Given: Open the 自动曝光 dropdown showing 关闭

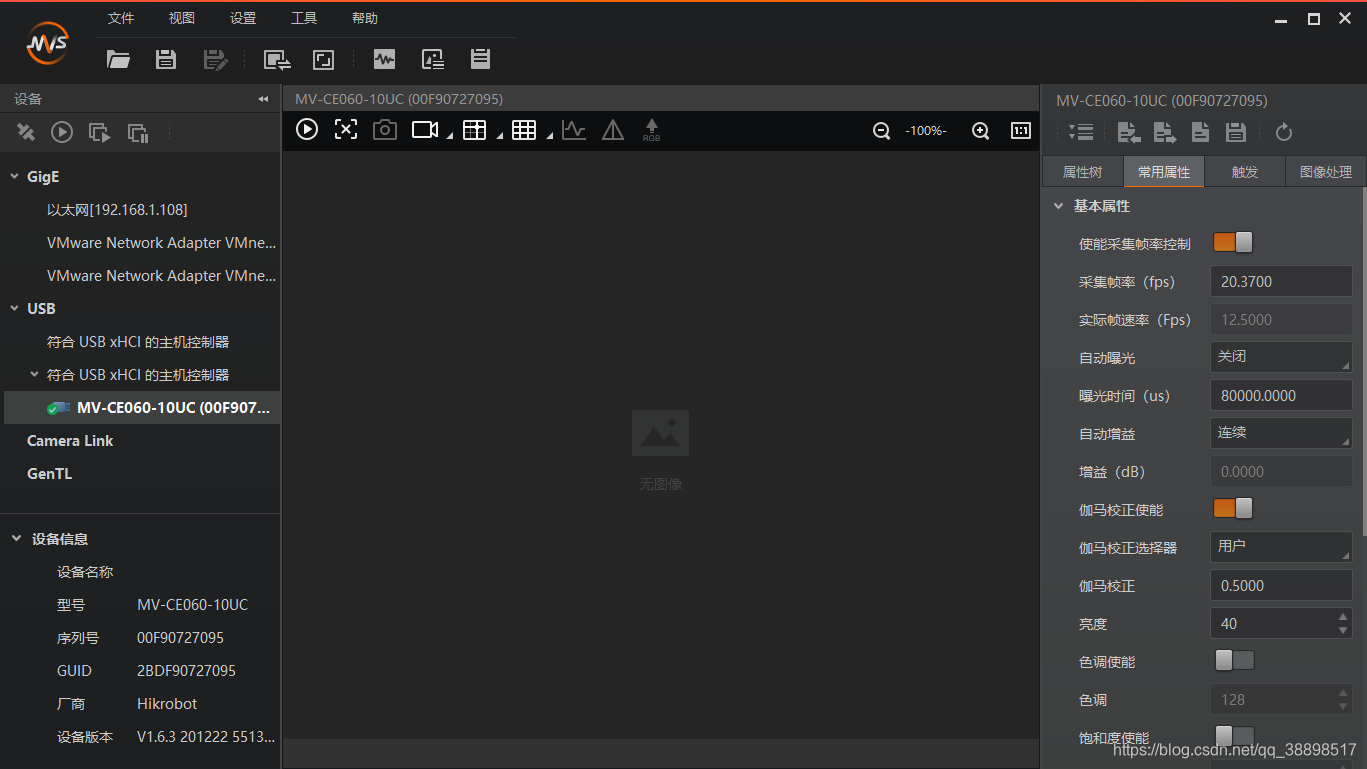Looking at the screenshot, I should click(x=1281, y=357).
